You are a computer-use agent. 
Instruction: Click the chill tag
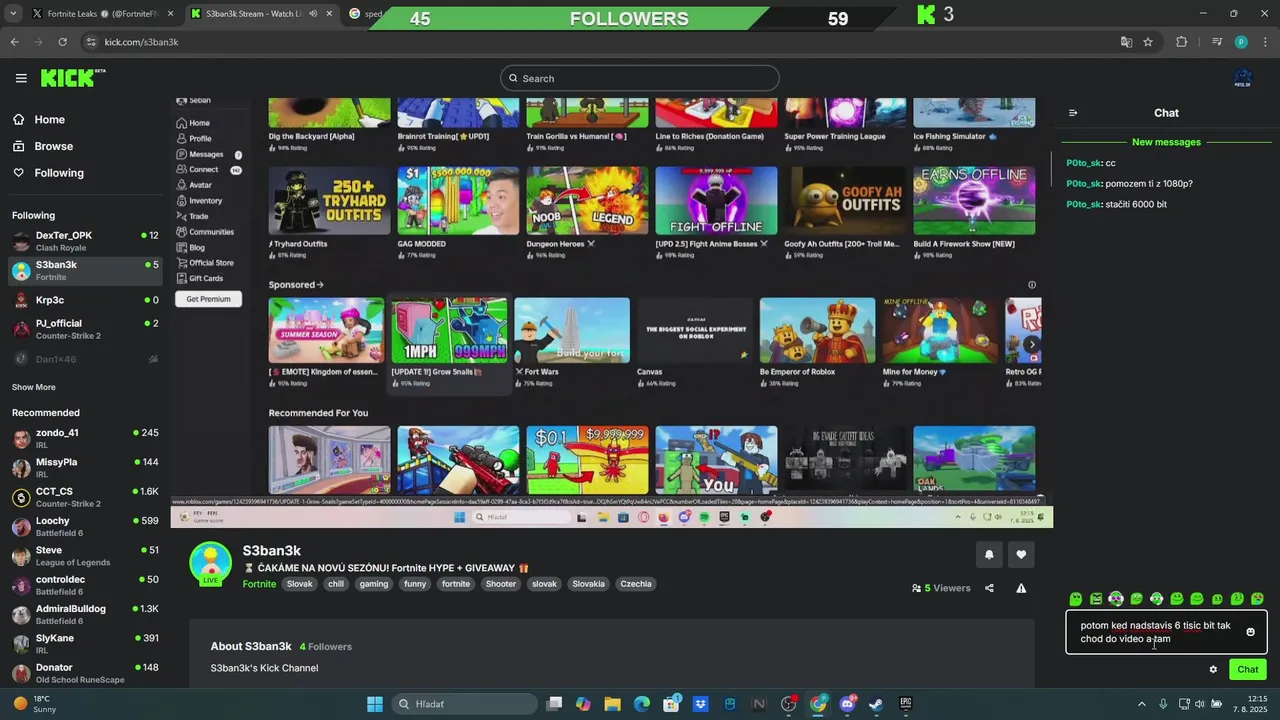click(x=336, y=584)
